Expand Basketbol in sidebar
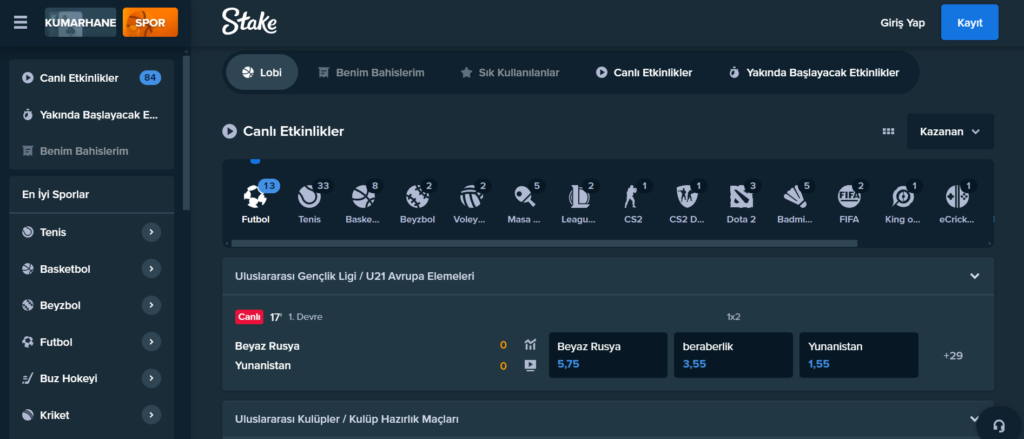Image resolution: width=1024 pixels, height=439 pixels. tap(152, 268)
